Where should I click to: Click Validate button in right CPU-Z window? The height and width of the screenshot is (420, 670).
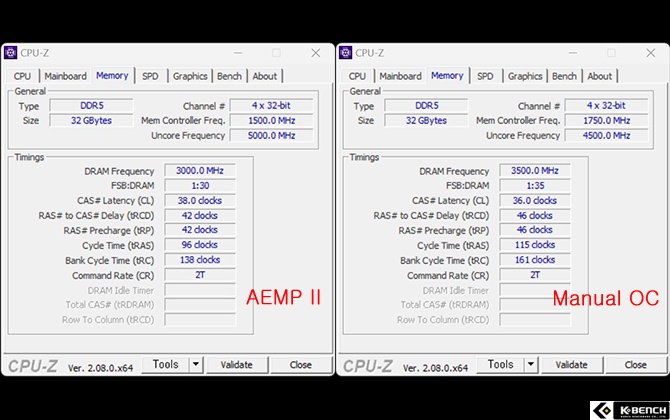[572, 364]
